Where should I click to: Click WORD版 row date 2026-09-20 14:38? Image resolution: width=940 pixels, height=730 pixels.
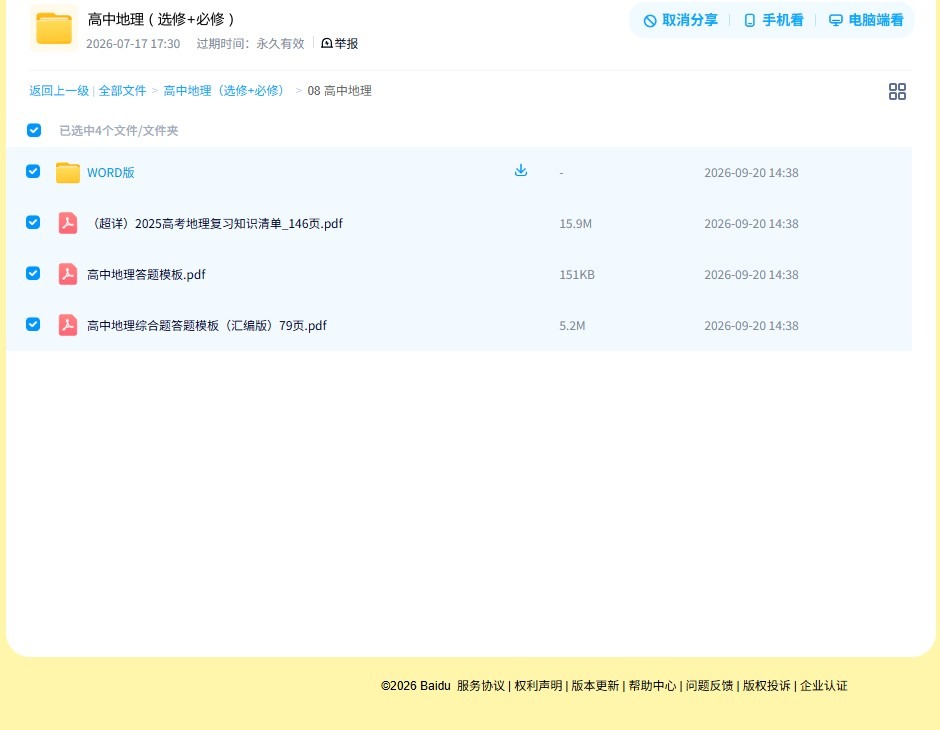[751, 173]
